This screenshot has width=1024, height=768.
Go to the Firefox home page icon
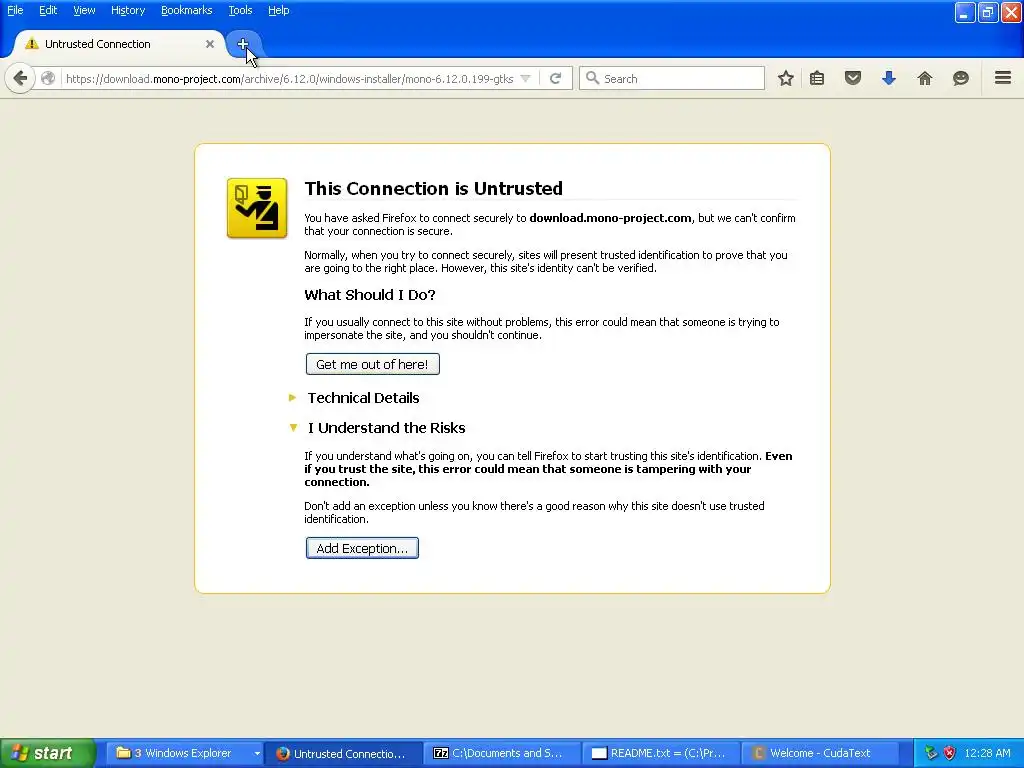925,78
